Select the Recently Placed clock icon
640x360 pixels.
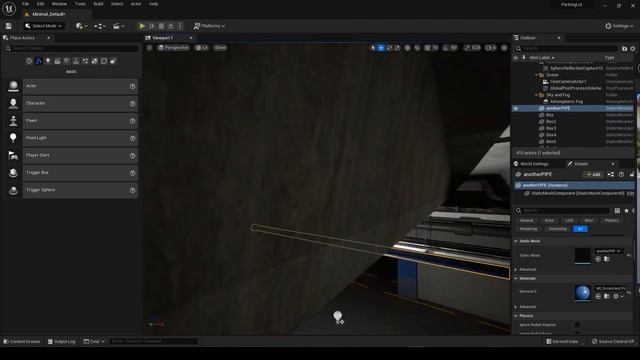point(29,61)
